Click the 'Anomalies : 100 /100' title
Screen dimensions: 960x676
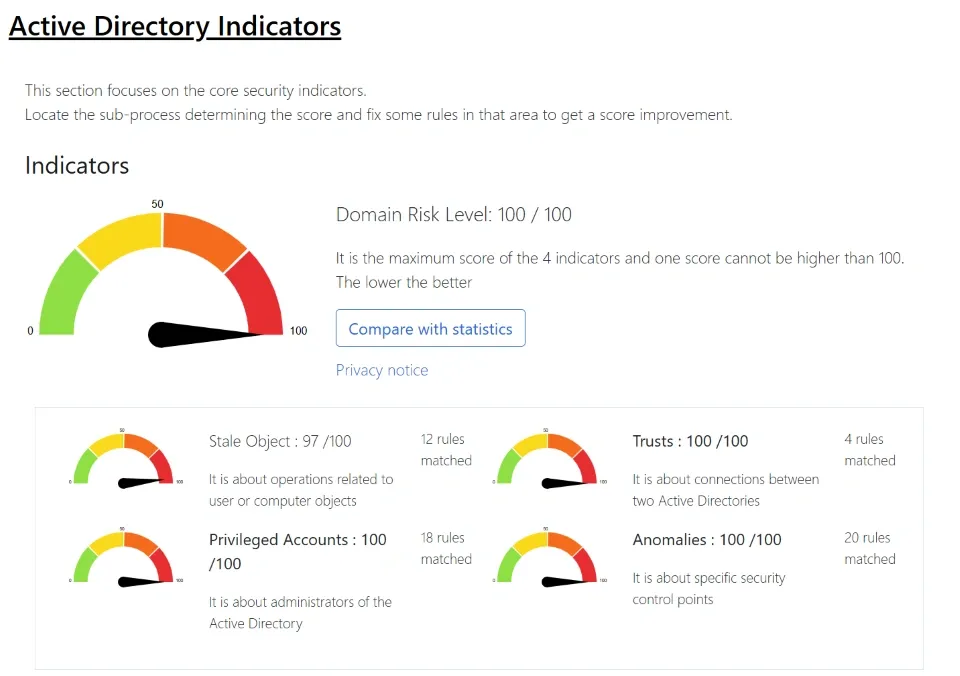click(707, 539)
